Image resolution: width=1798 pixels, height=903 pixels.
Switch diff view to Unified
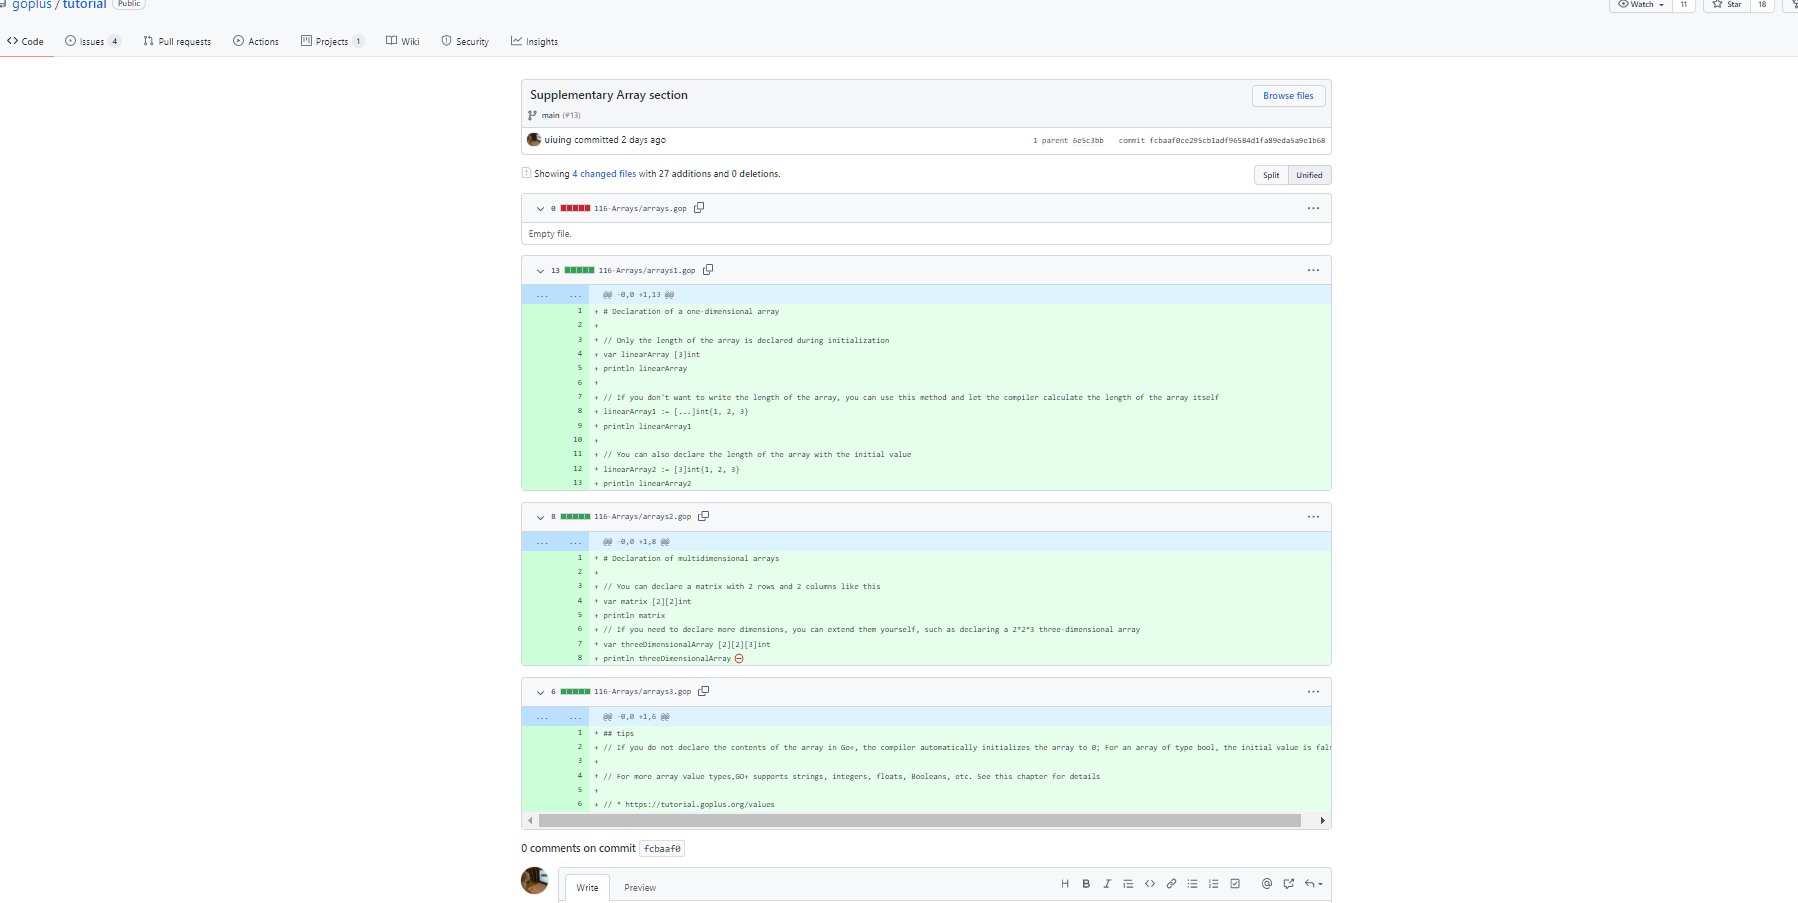(x=1309, y=175)
